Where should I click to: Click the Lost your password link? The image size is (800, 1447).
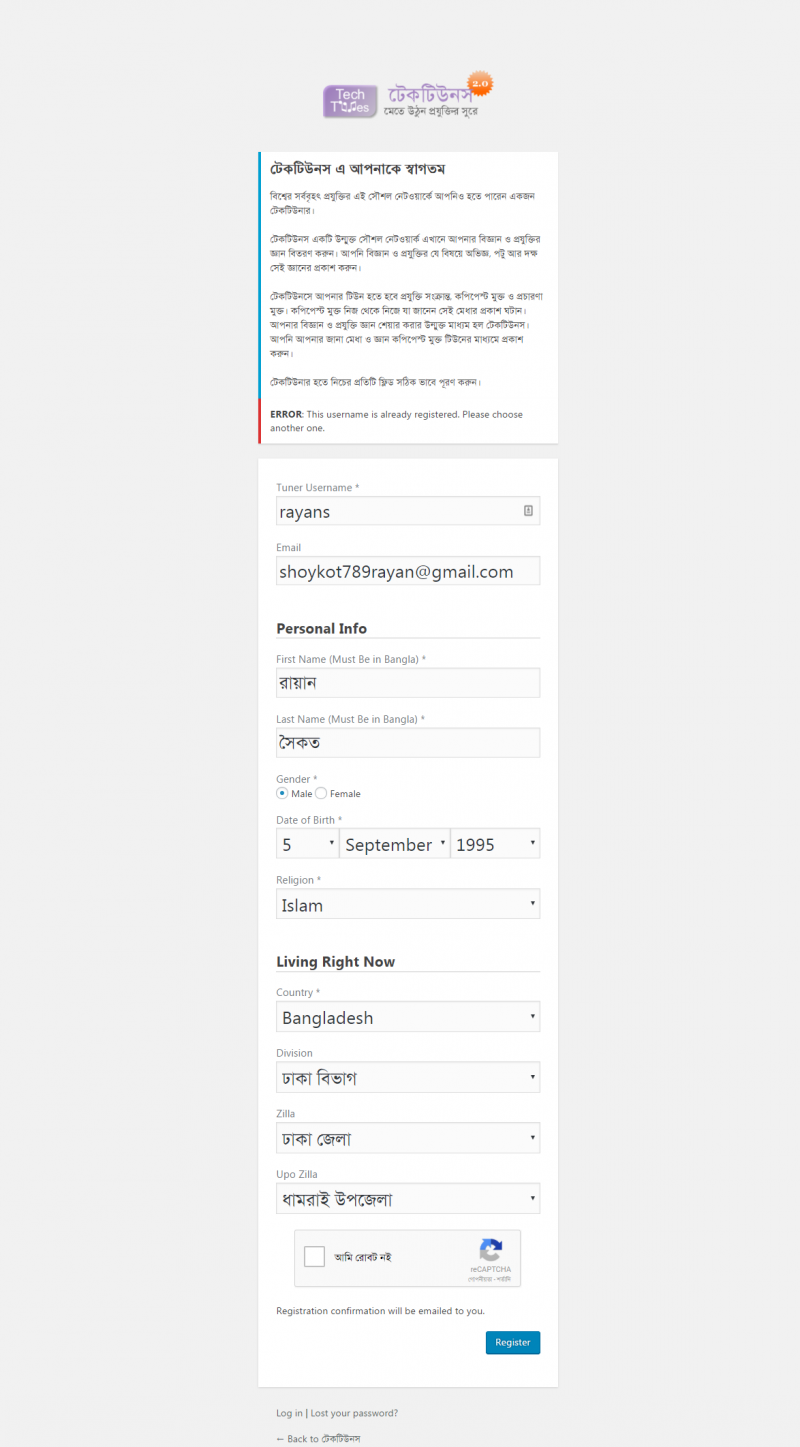tap(354, 1413)
